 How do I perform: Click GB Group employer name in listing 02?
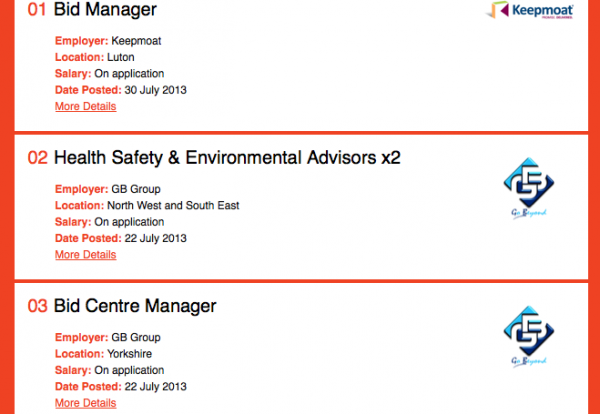coord(136,189)
